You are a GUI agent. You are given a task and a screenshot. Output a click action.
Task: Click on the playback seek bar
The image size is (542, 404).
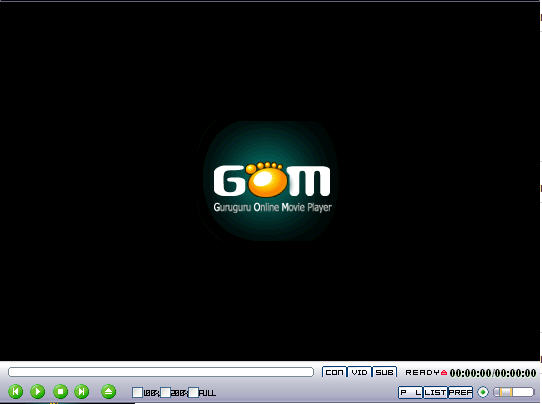click(x=161, y=372)
